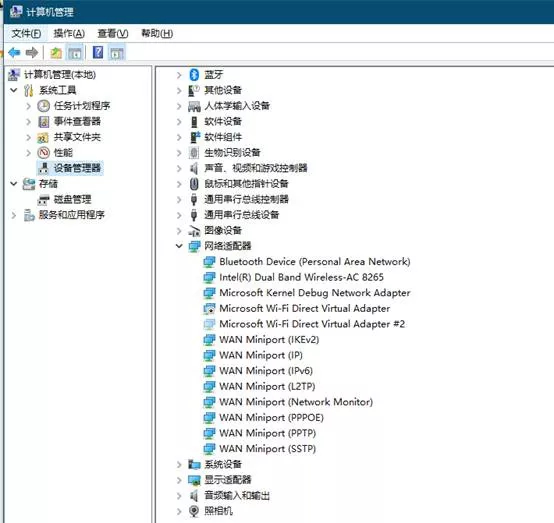The image size is (554, 523).
Task: Expand the 系统设备 category
Action: tap(179, 464)
